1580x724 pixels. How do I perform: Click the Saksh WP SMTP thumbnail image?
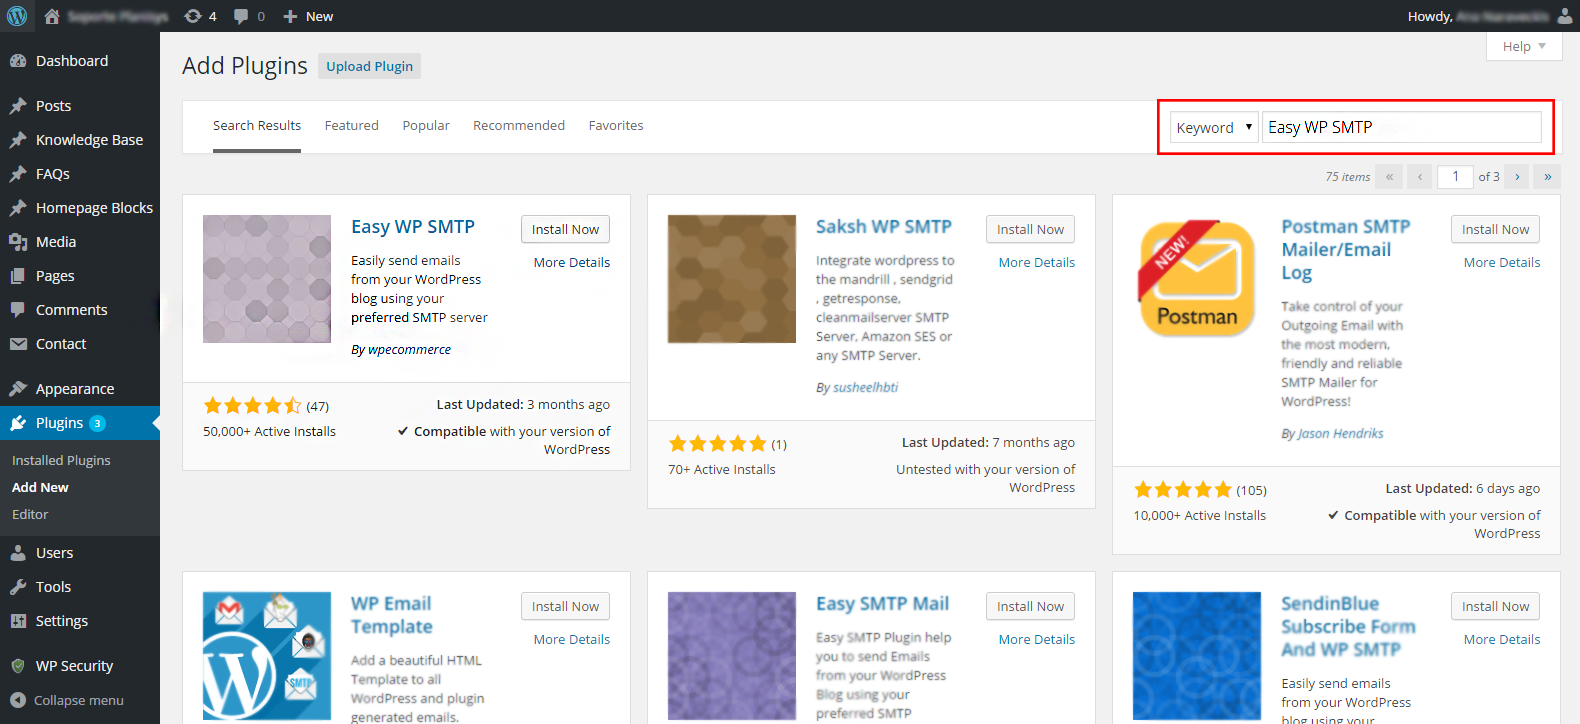(732, 279)
